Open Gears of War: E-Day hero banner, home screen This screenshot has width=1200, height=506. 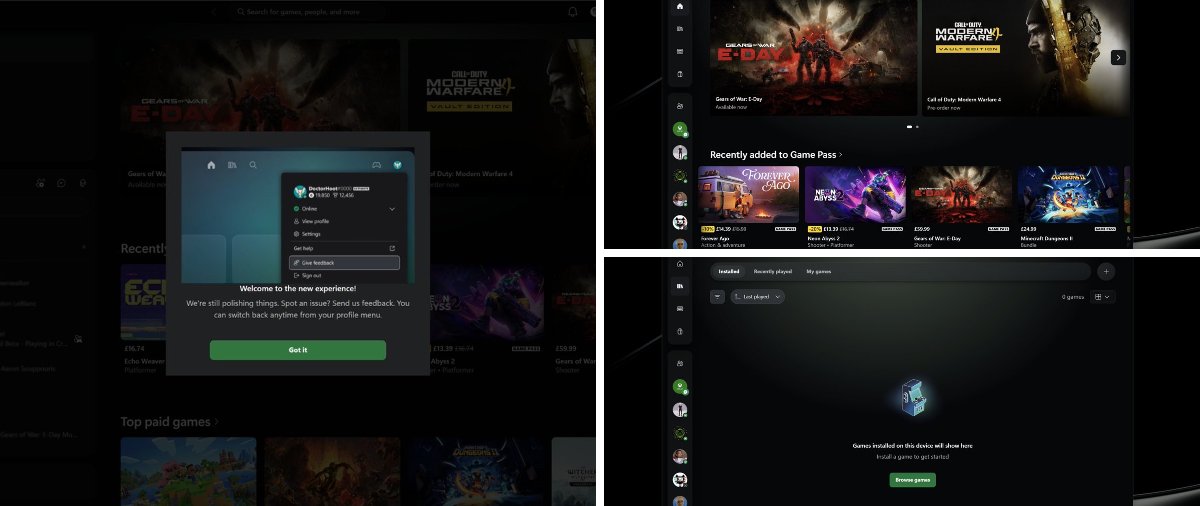814,56
